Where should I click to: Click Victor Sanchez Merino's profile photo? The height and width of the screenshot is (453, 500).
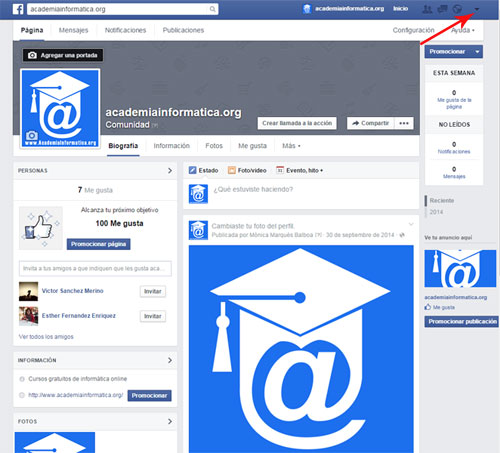pyautogui.click(x=28, y=291)
